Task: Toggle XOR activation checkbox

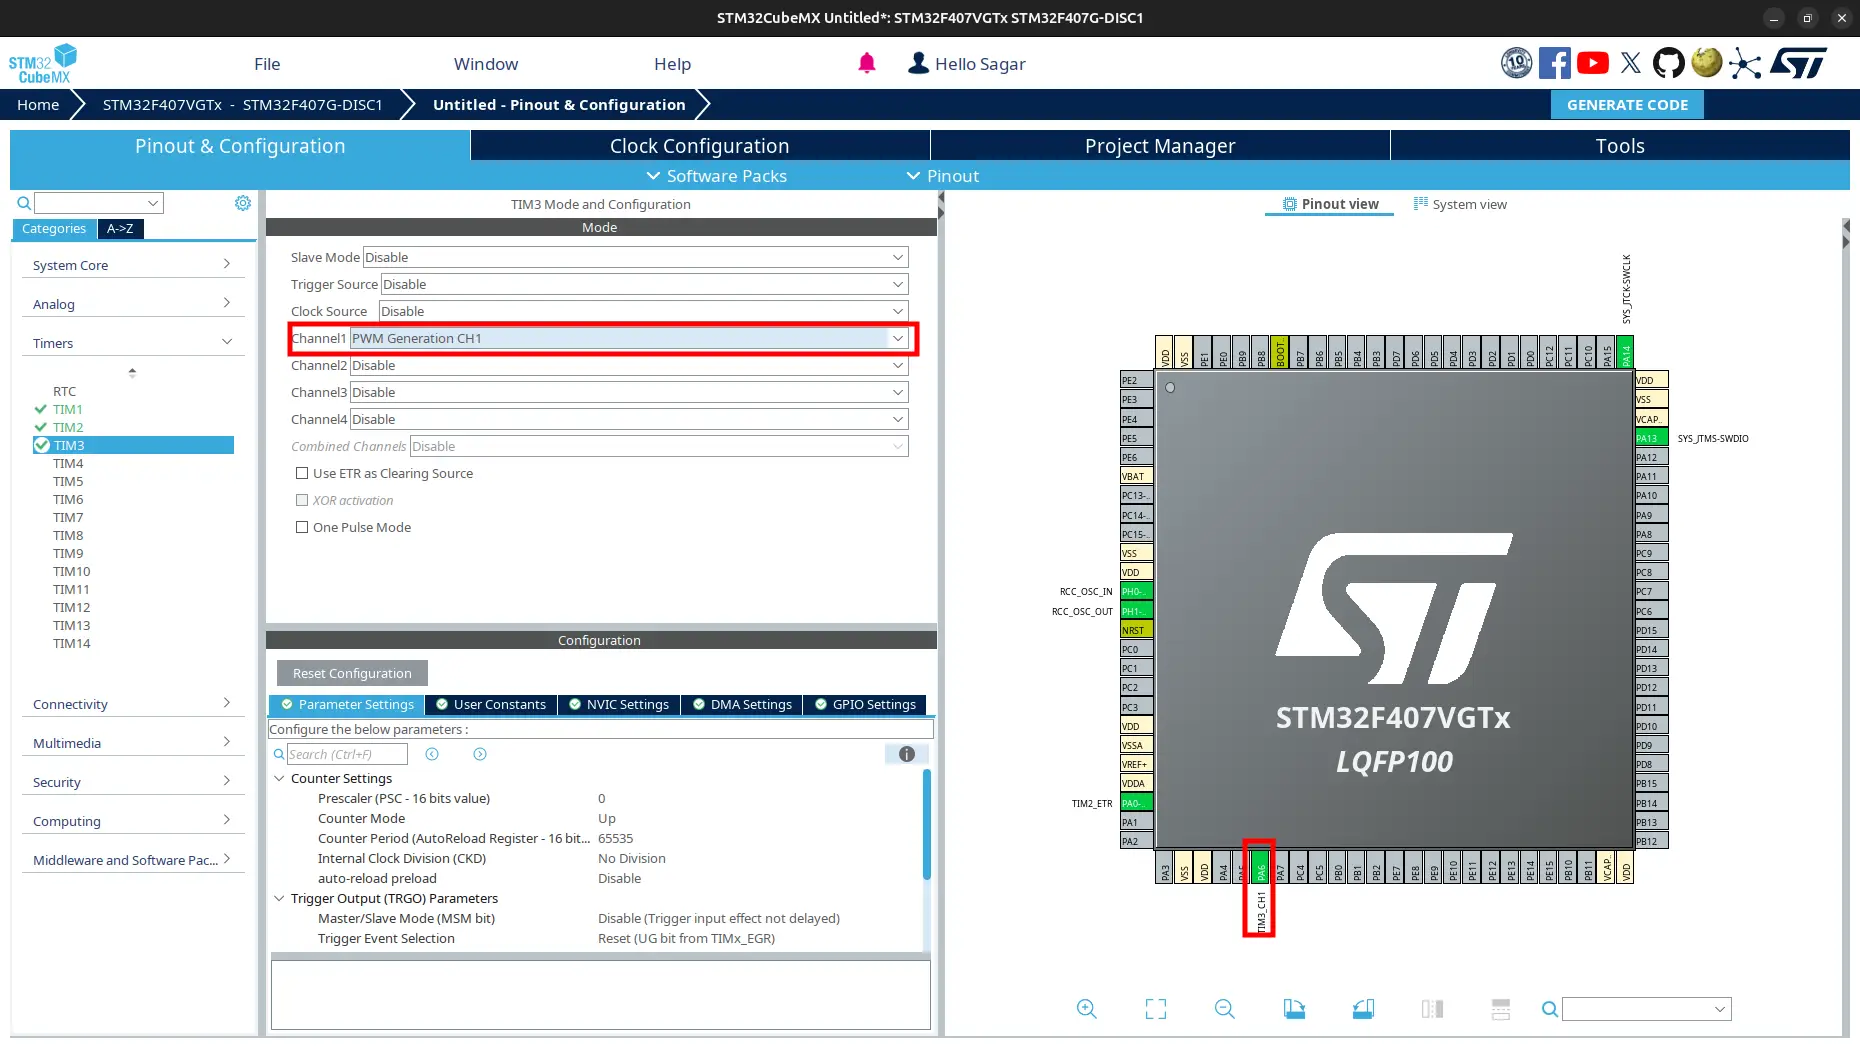Action: (302, 500)
